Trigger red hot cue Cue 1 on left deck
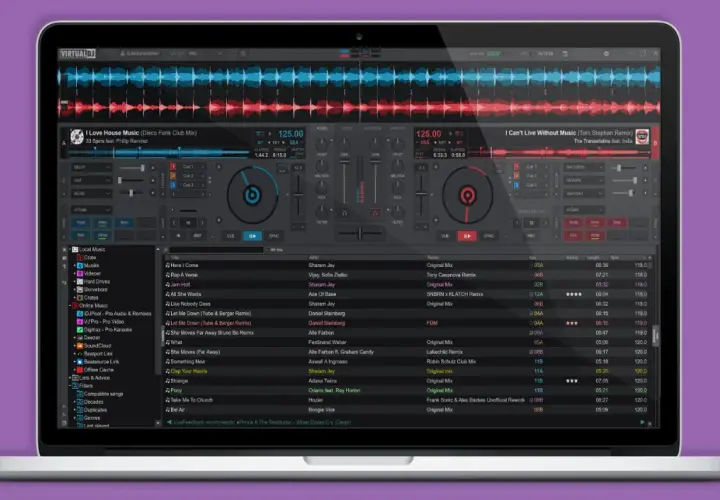Image resolution: width=720 pixels, height=500 pixels. 173,167
